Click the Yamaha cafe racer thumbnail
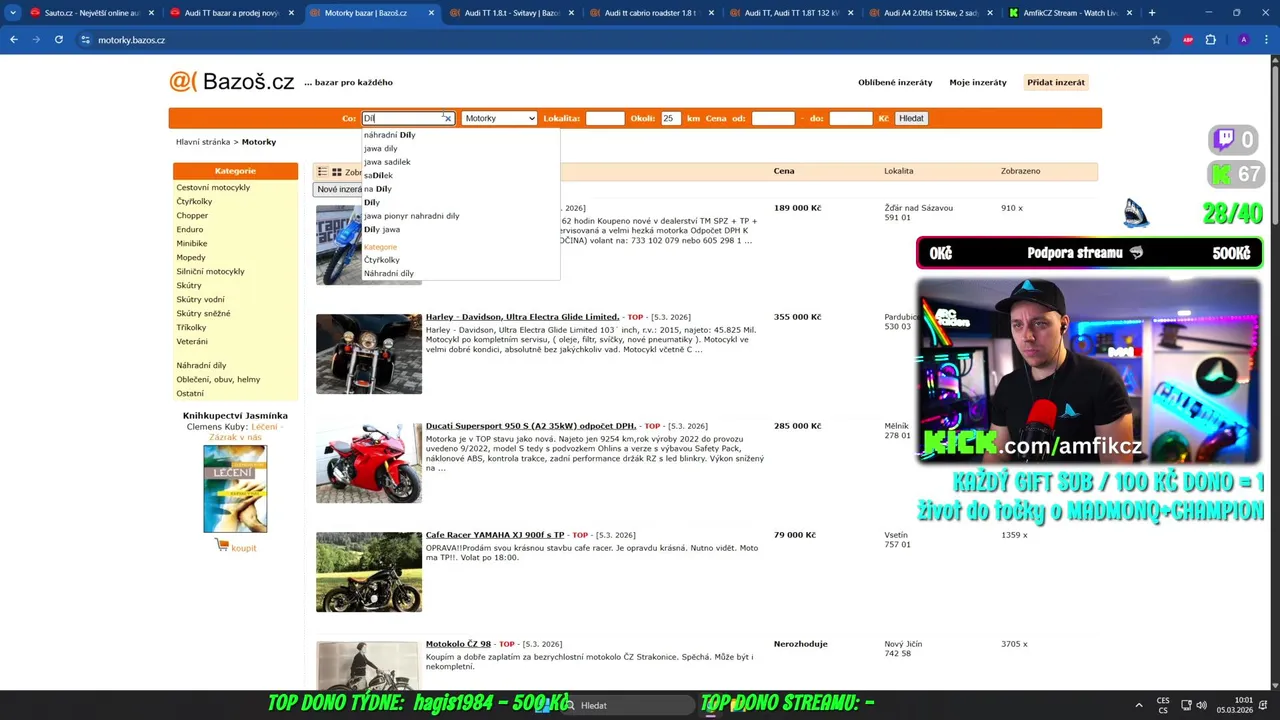The width and height of the screenshot is (1280, 720). click(369, 571)
